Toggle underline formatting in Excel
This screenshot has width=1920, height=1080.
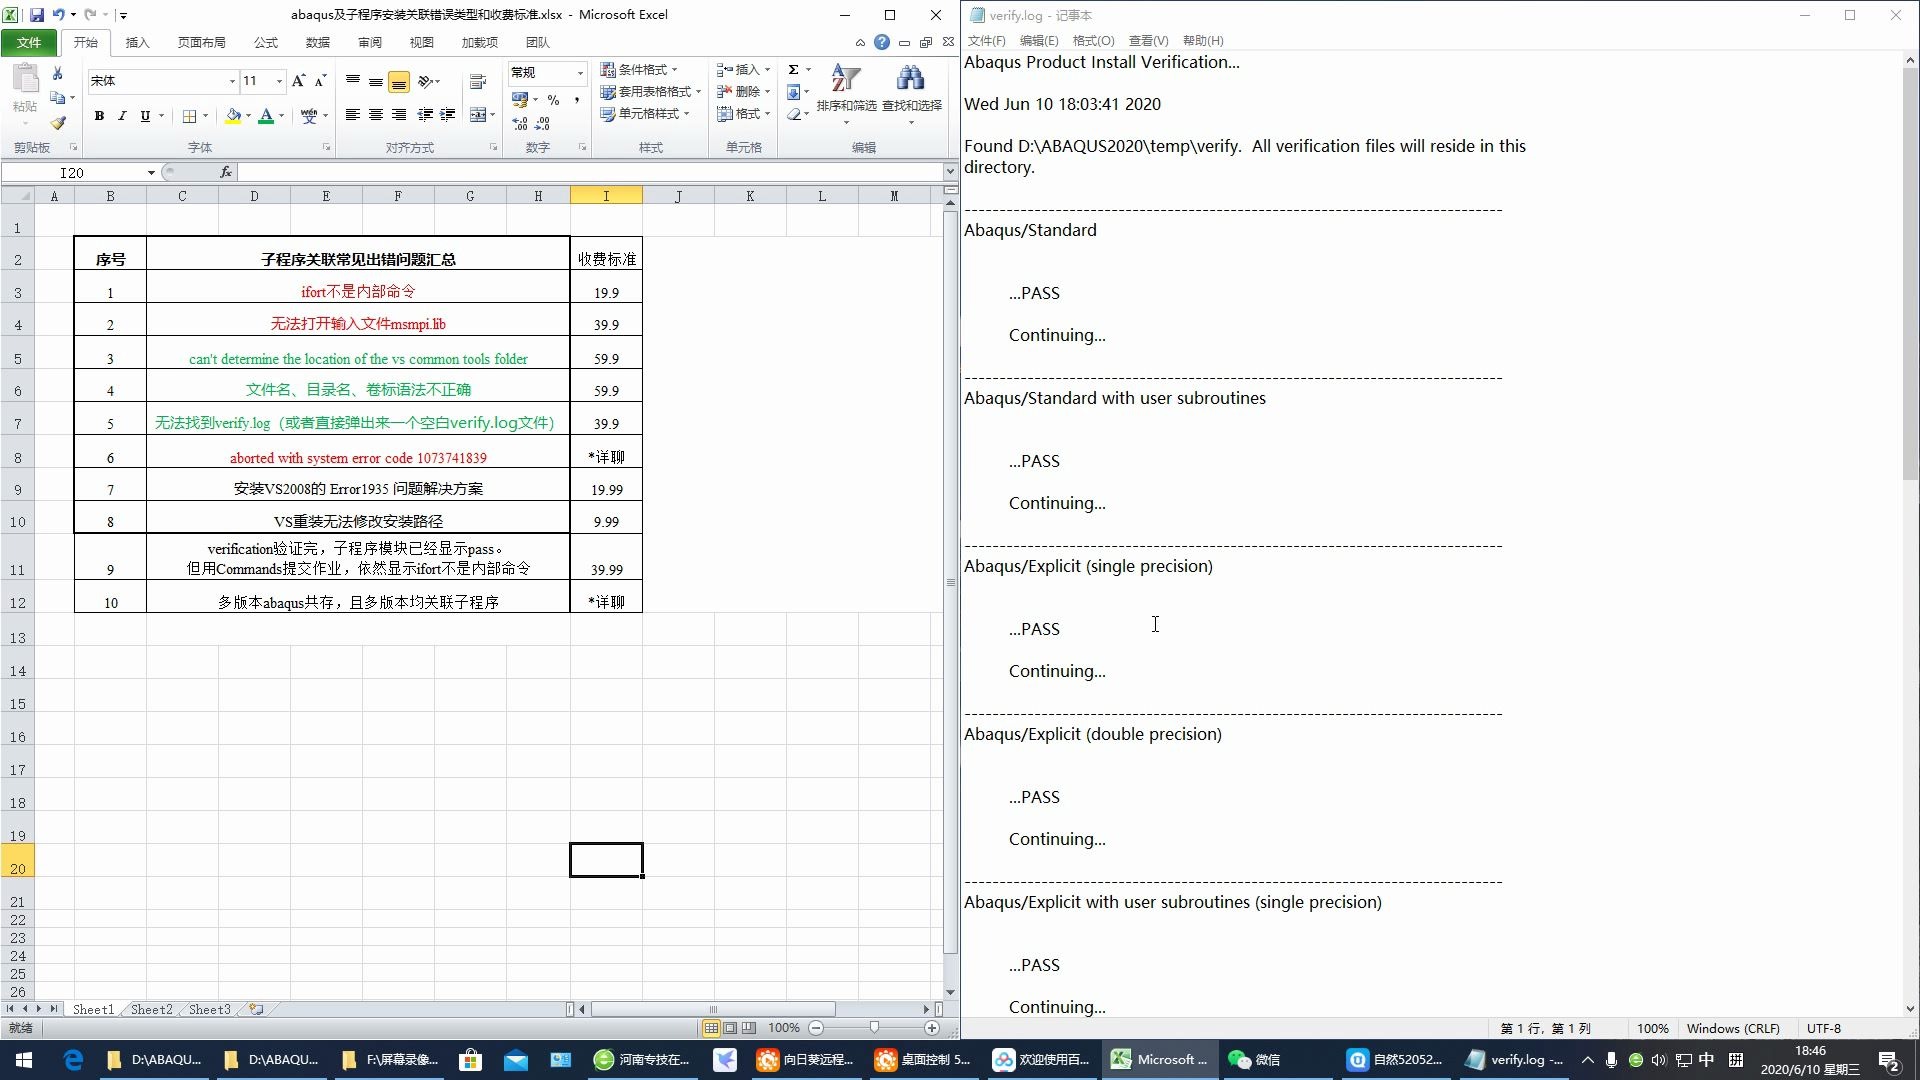(x=145, y=116)
